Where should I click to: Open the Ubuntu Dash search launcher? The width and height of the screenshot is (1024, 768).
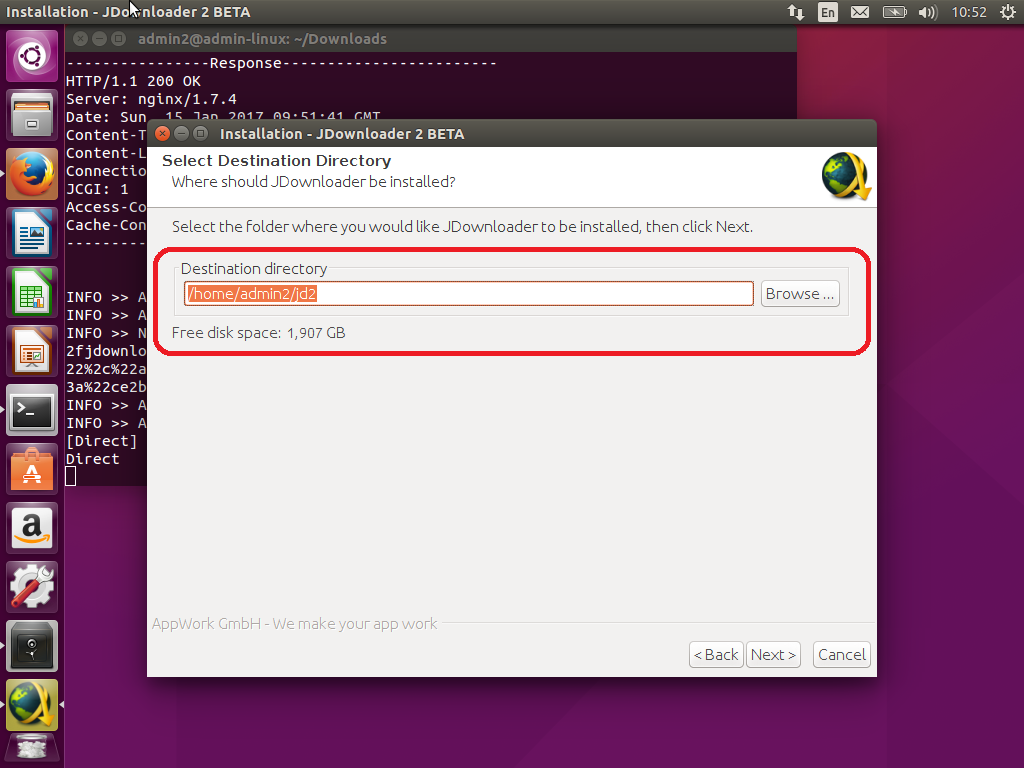pyautogui.click(x=32, y=56)
